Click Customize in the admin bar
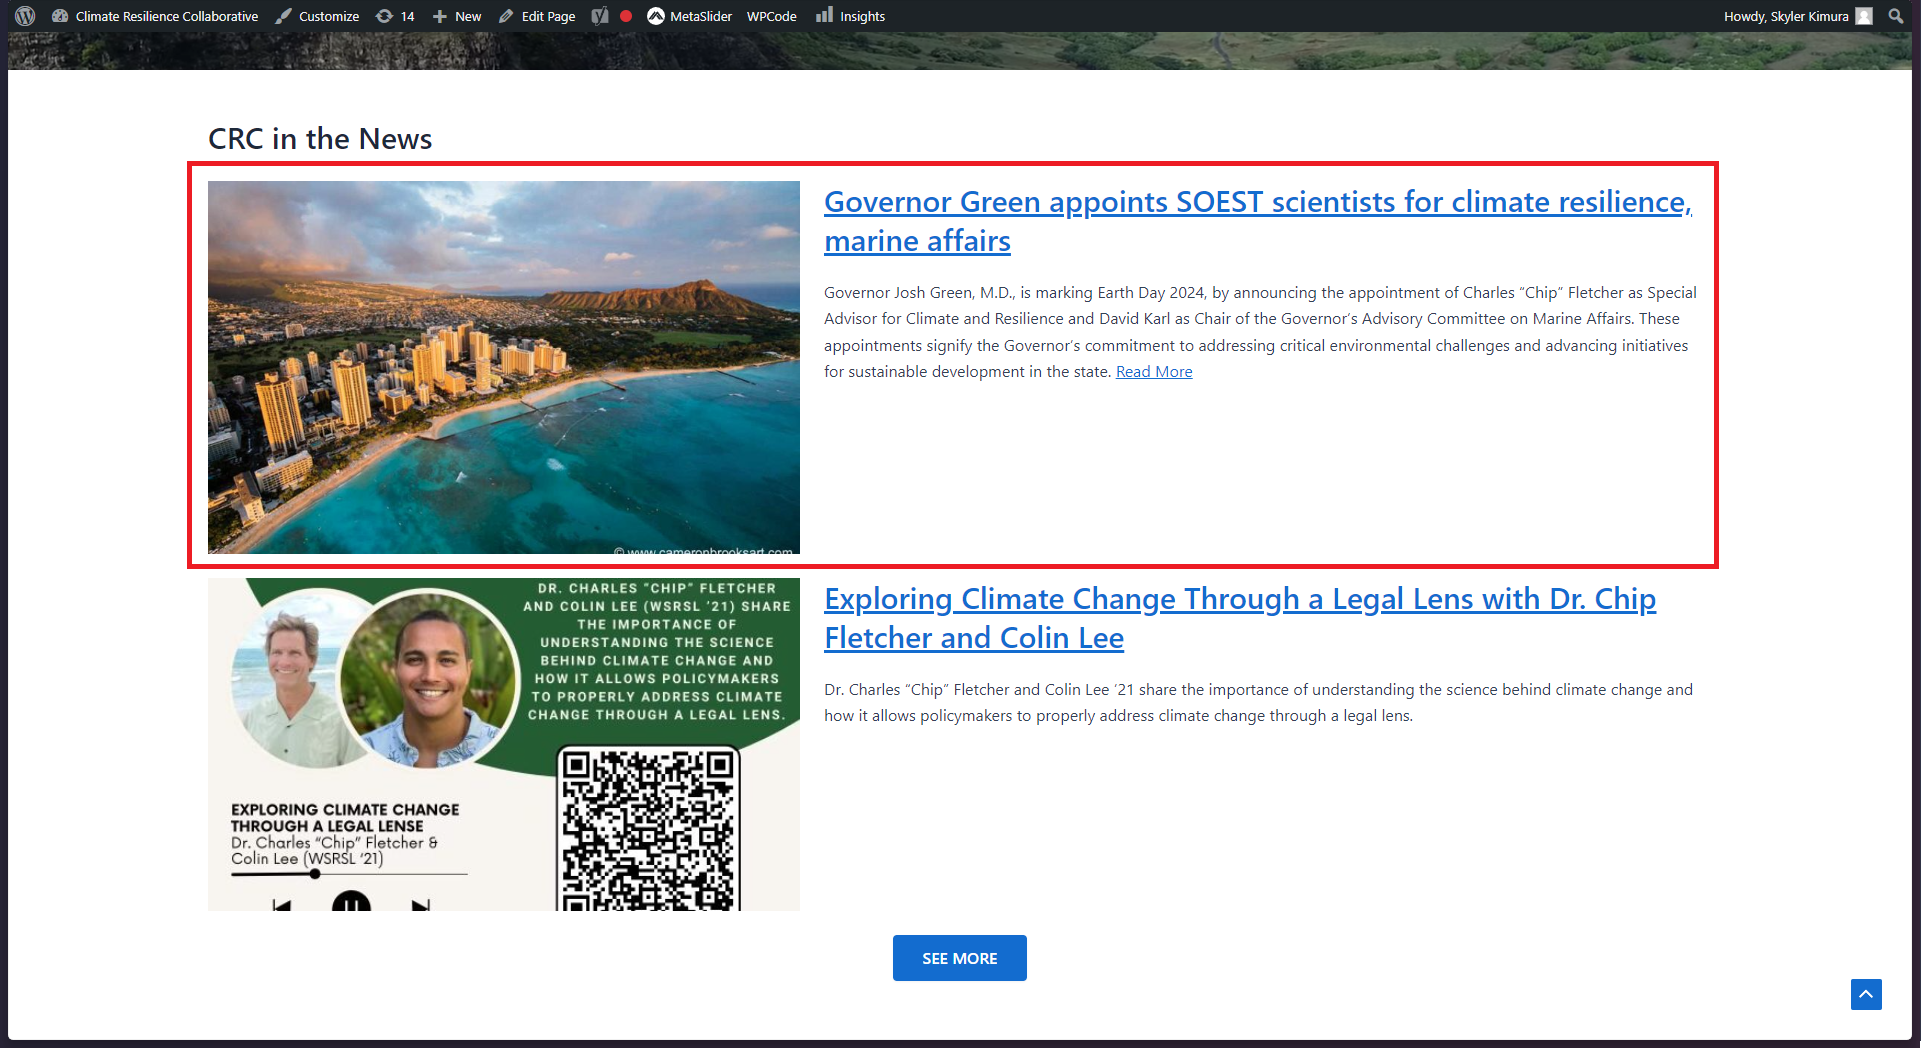The height and width of the screenshot is (1048, 1921). tap(317, 16)
